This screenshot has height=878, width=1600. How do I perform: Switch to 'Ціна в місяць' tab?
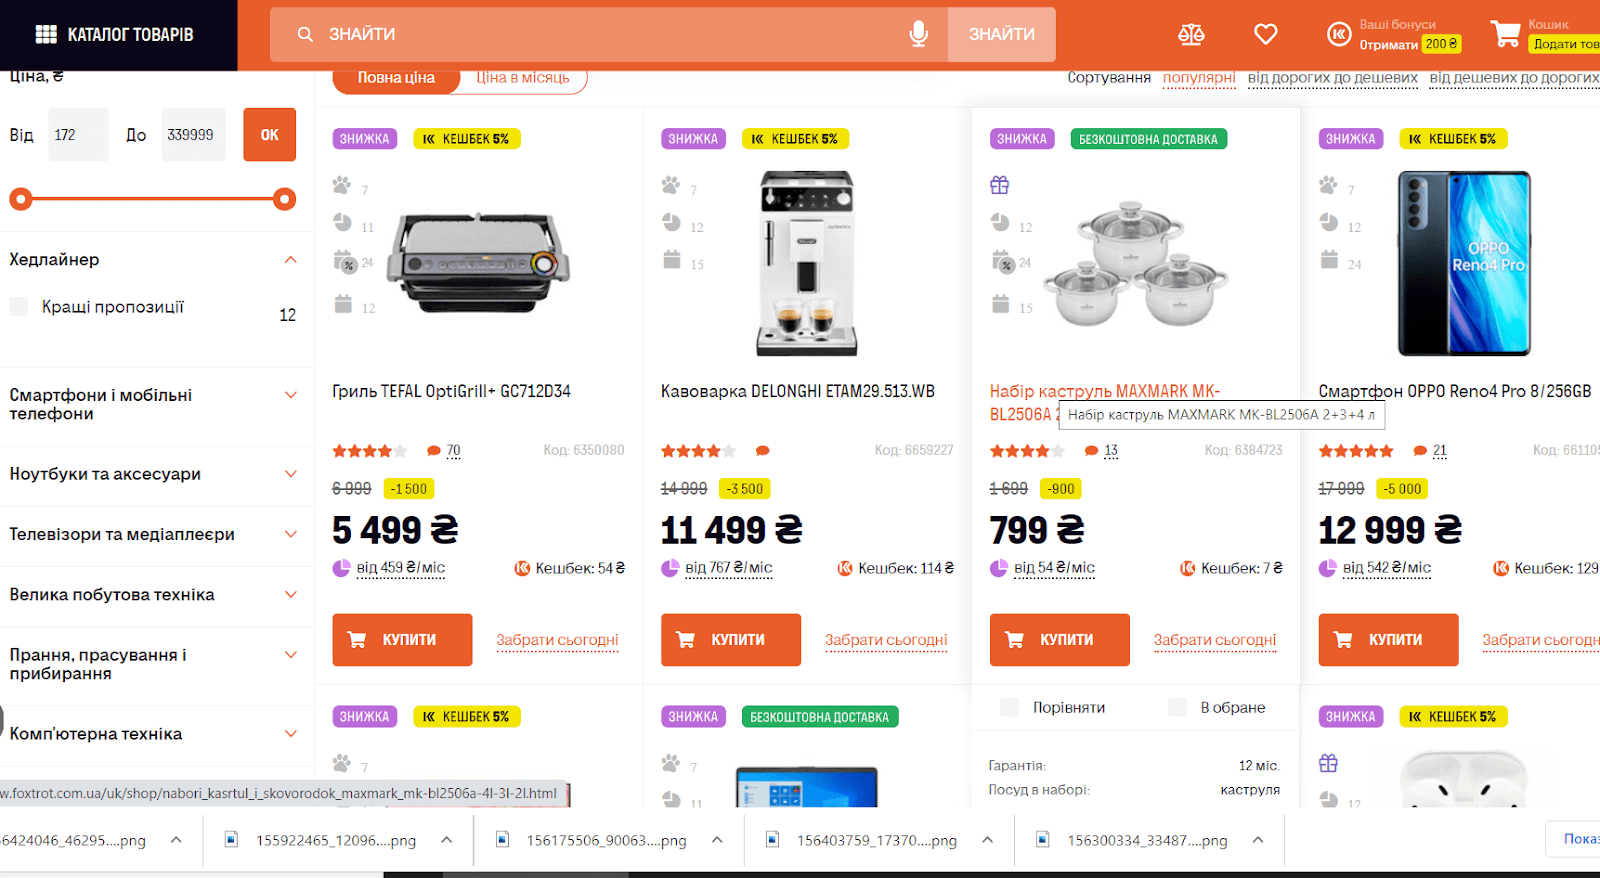point(523,78)
